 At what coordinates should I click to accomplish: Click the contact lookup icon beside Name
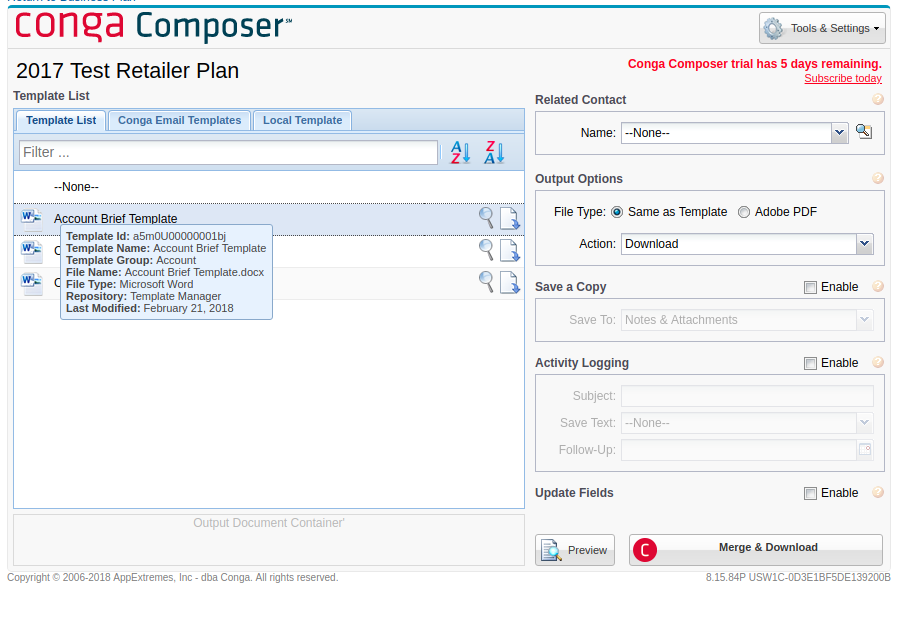864,132
